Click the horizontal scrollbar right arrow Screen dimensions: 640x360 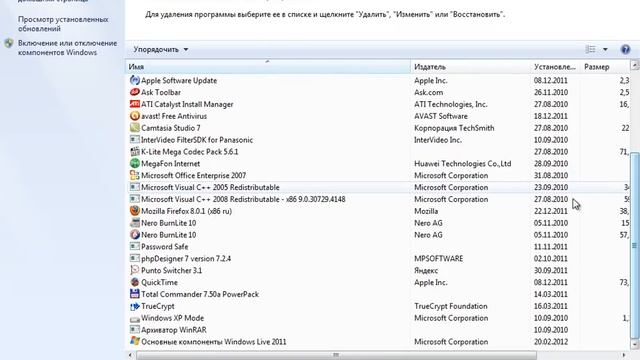(624, 355)
